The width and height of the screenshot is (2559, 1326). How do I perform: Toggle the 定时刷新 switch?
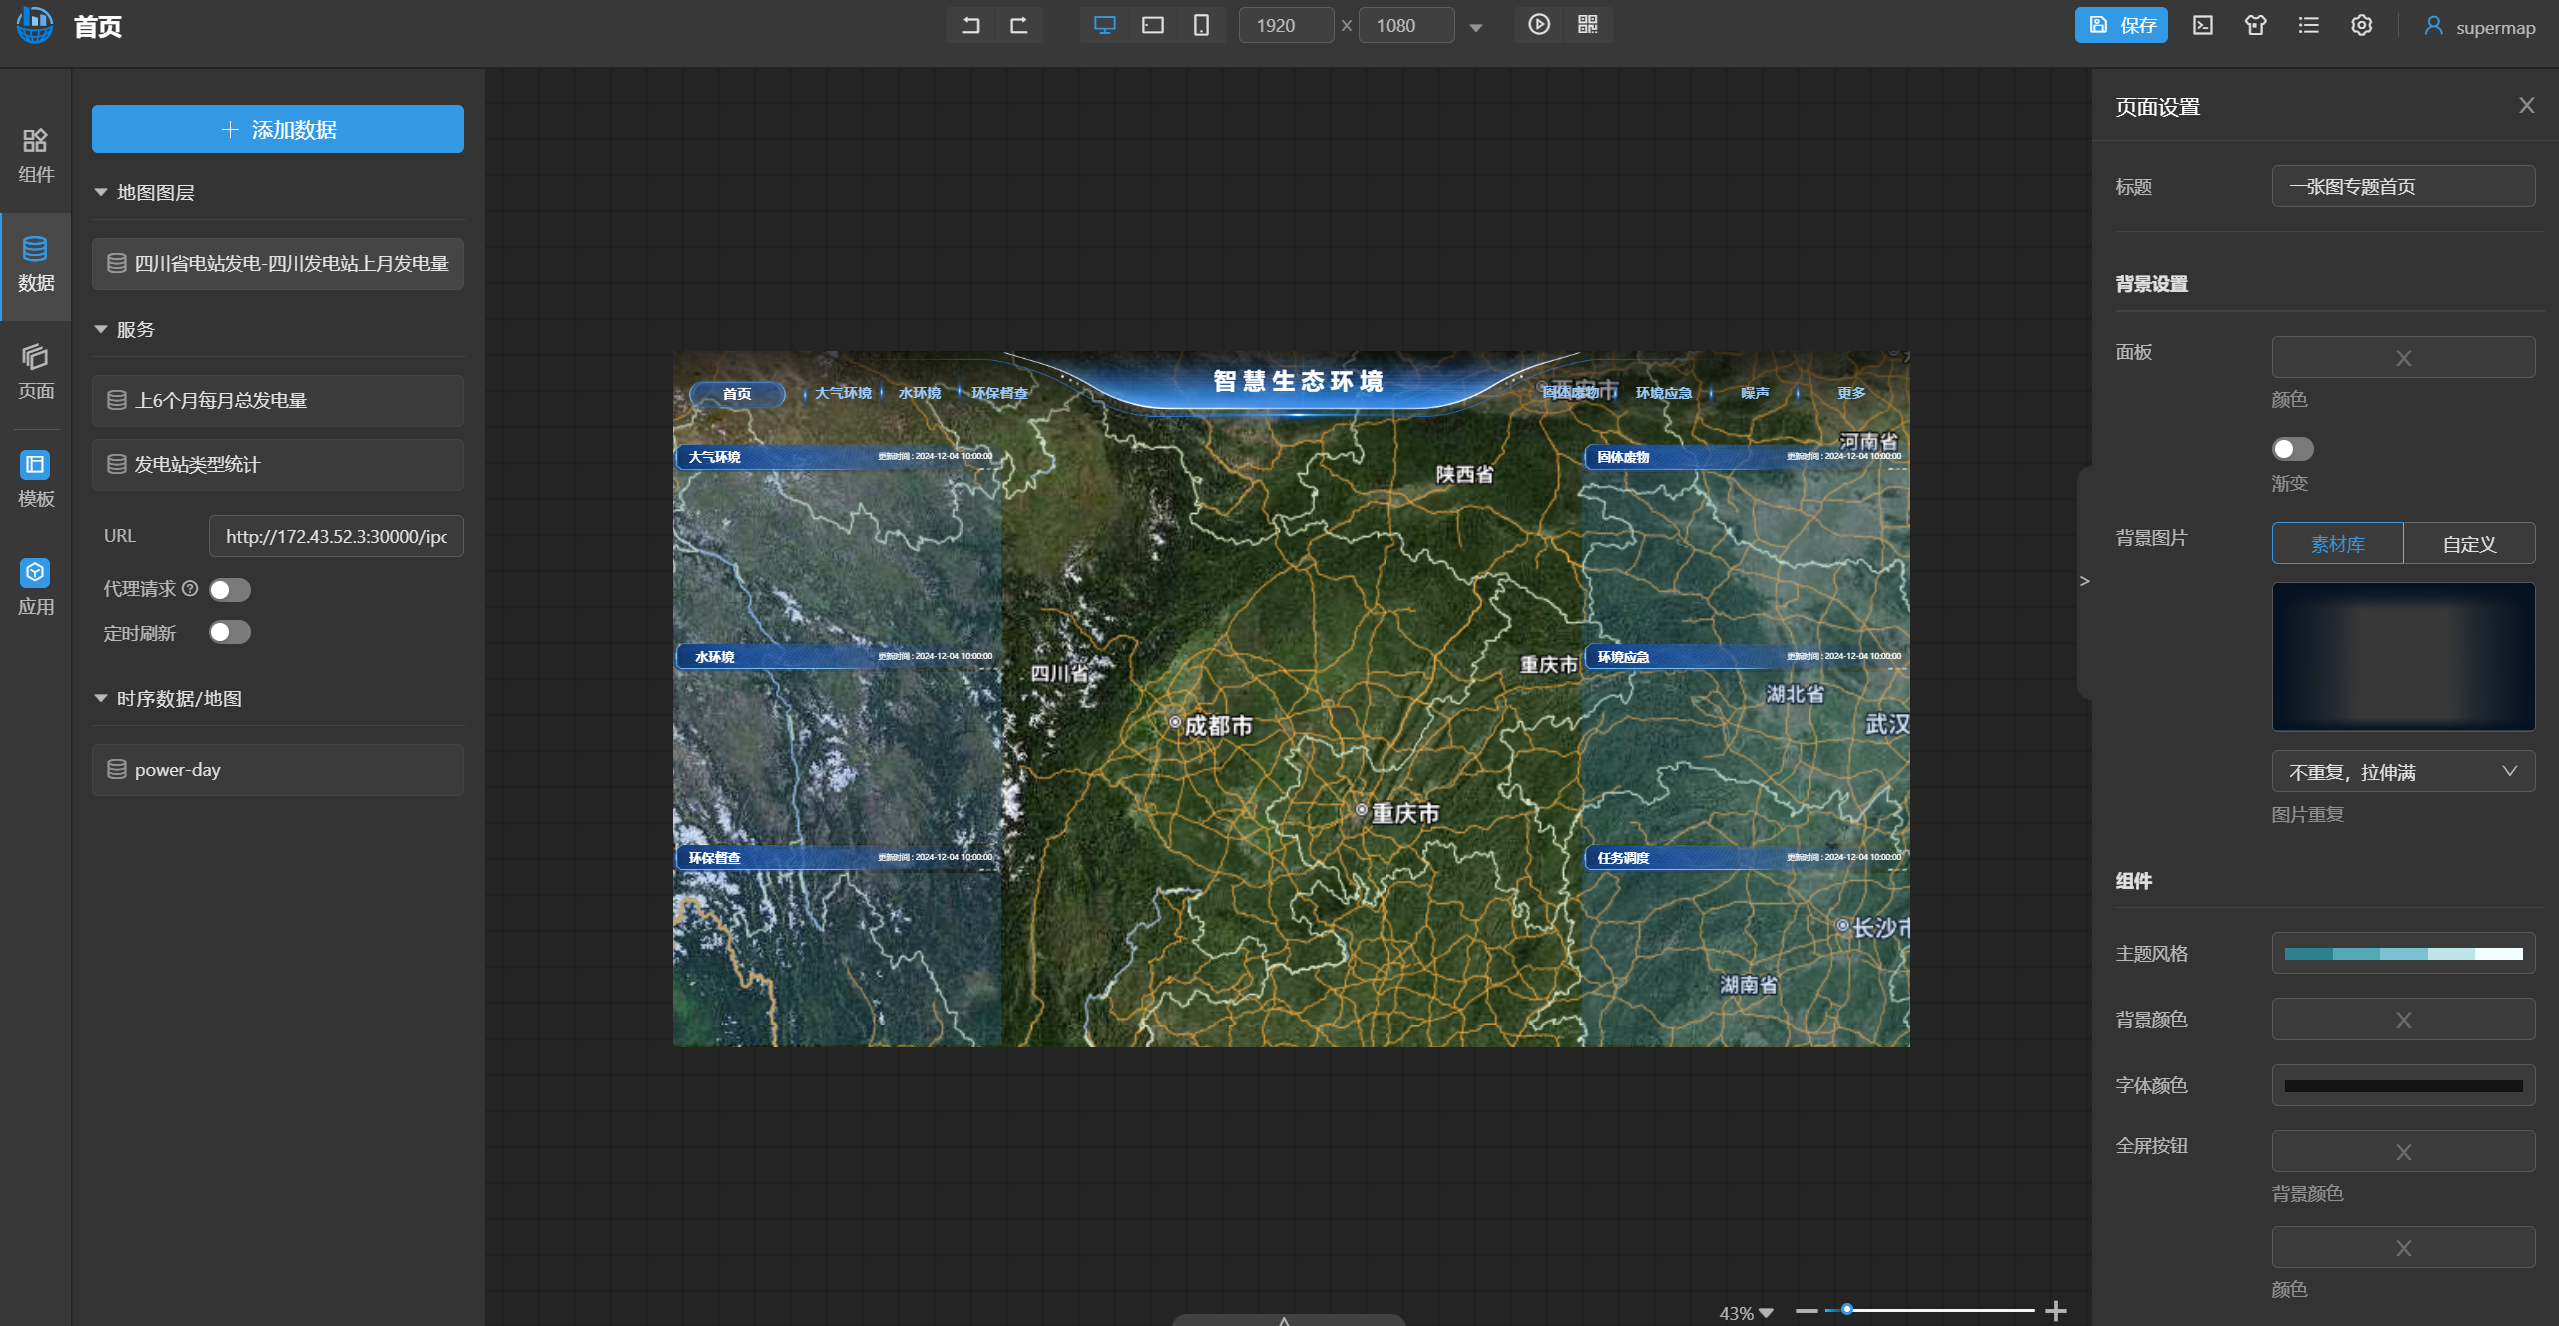coord(229,632)
